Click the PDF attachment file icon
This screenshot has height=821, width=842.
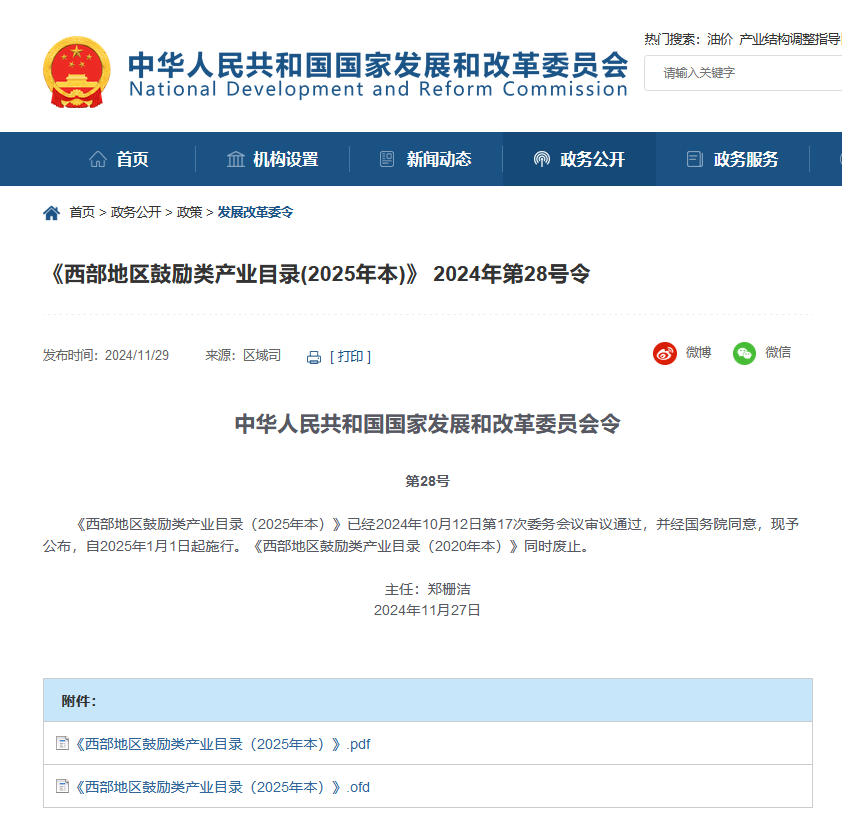click(x=62, y=743)
